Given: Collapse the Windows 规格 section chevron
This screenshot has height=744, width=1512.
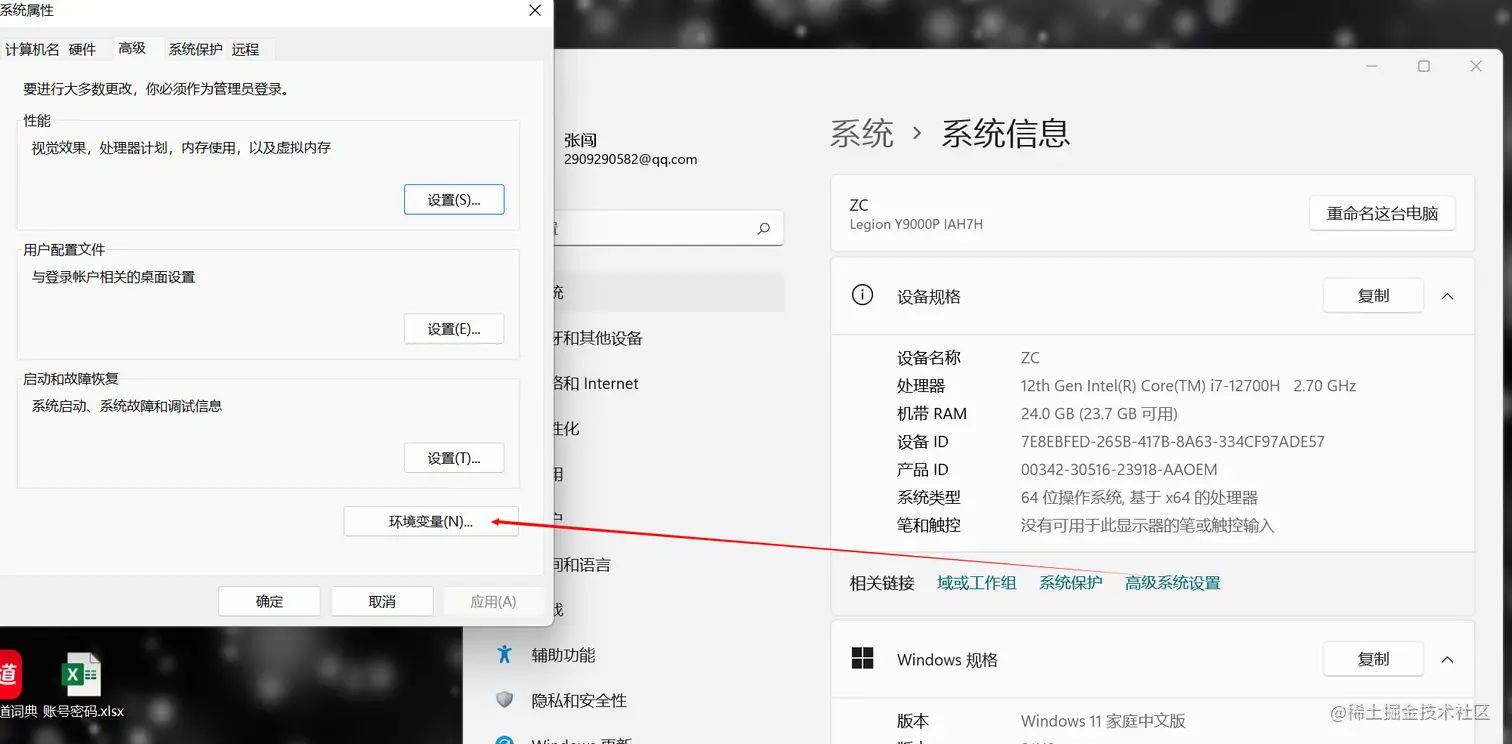Looking at the screenshot, I should click(x=1447, y=659).
